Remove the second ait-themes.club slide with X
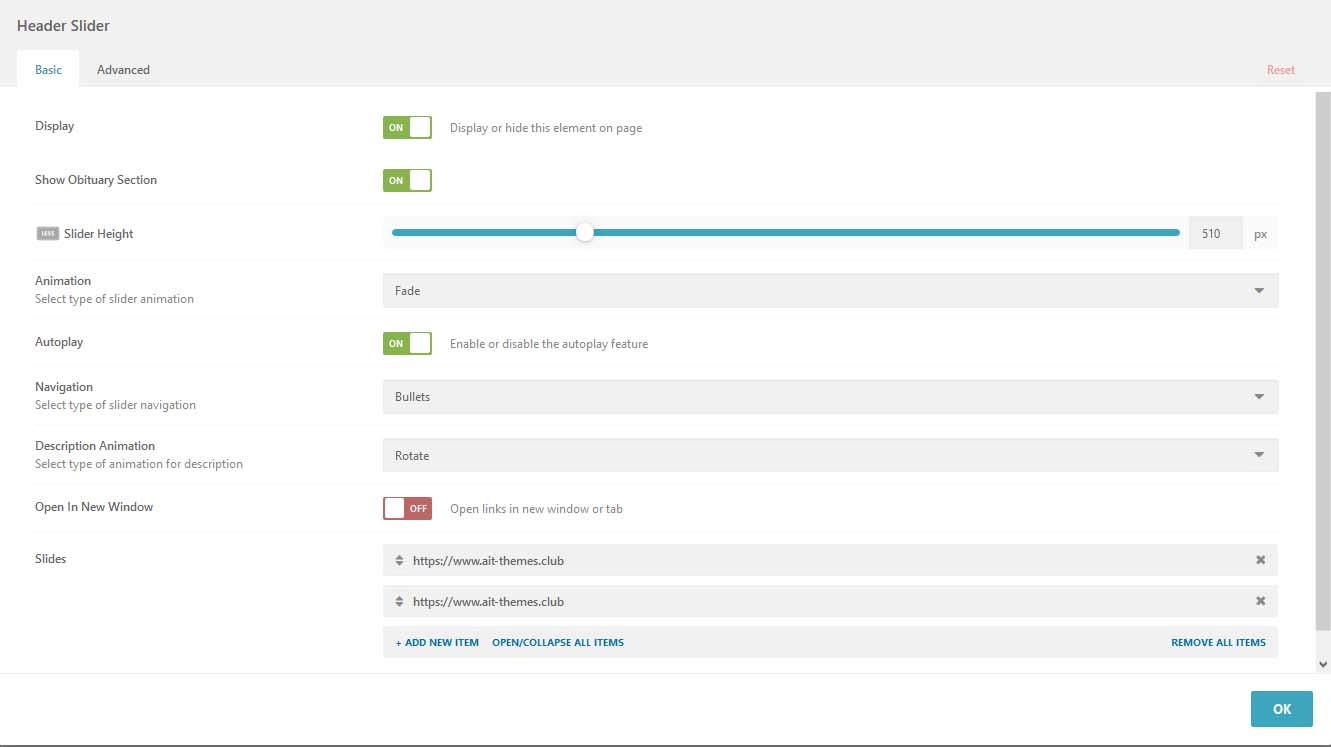 pos(1260,601)
